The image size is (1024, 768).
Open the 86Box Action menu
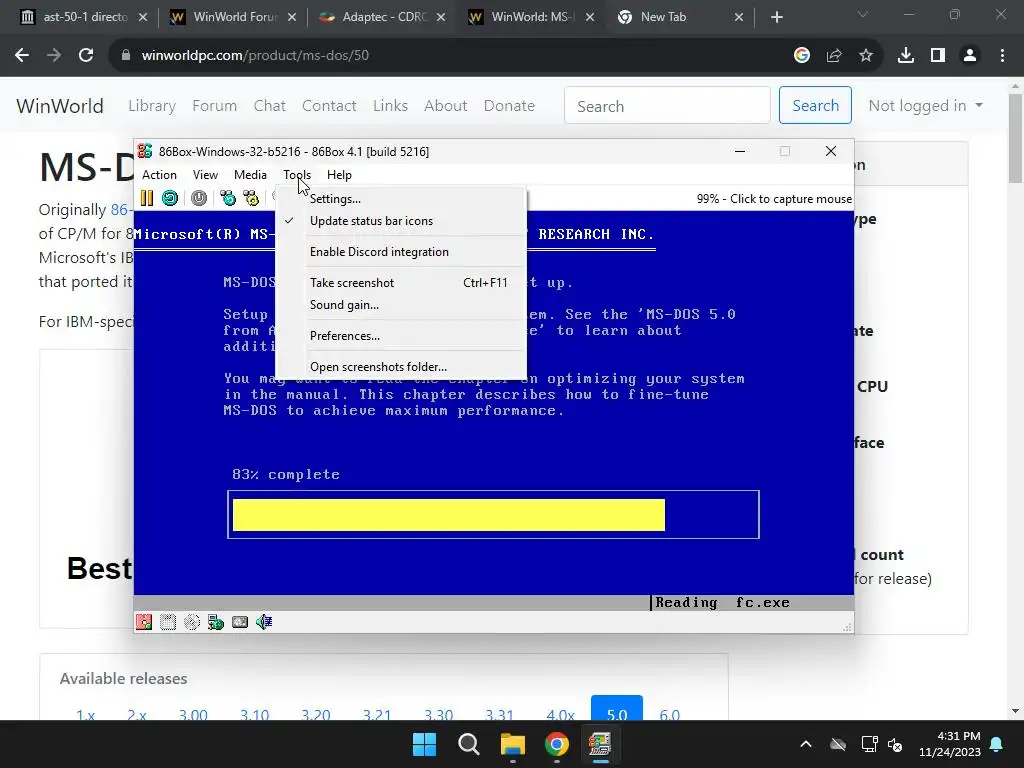pyautogui.click(x=159, y=175)
